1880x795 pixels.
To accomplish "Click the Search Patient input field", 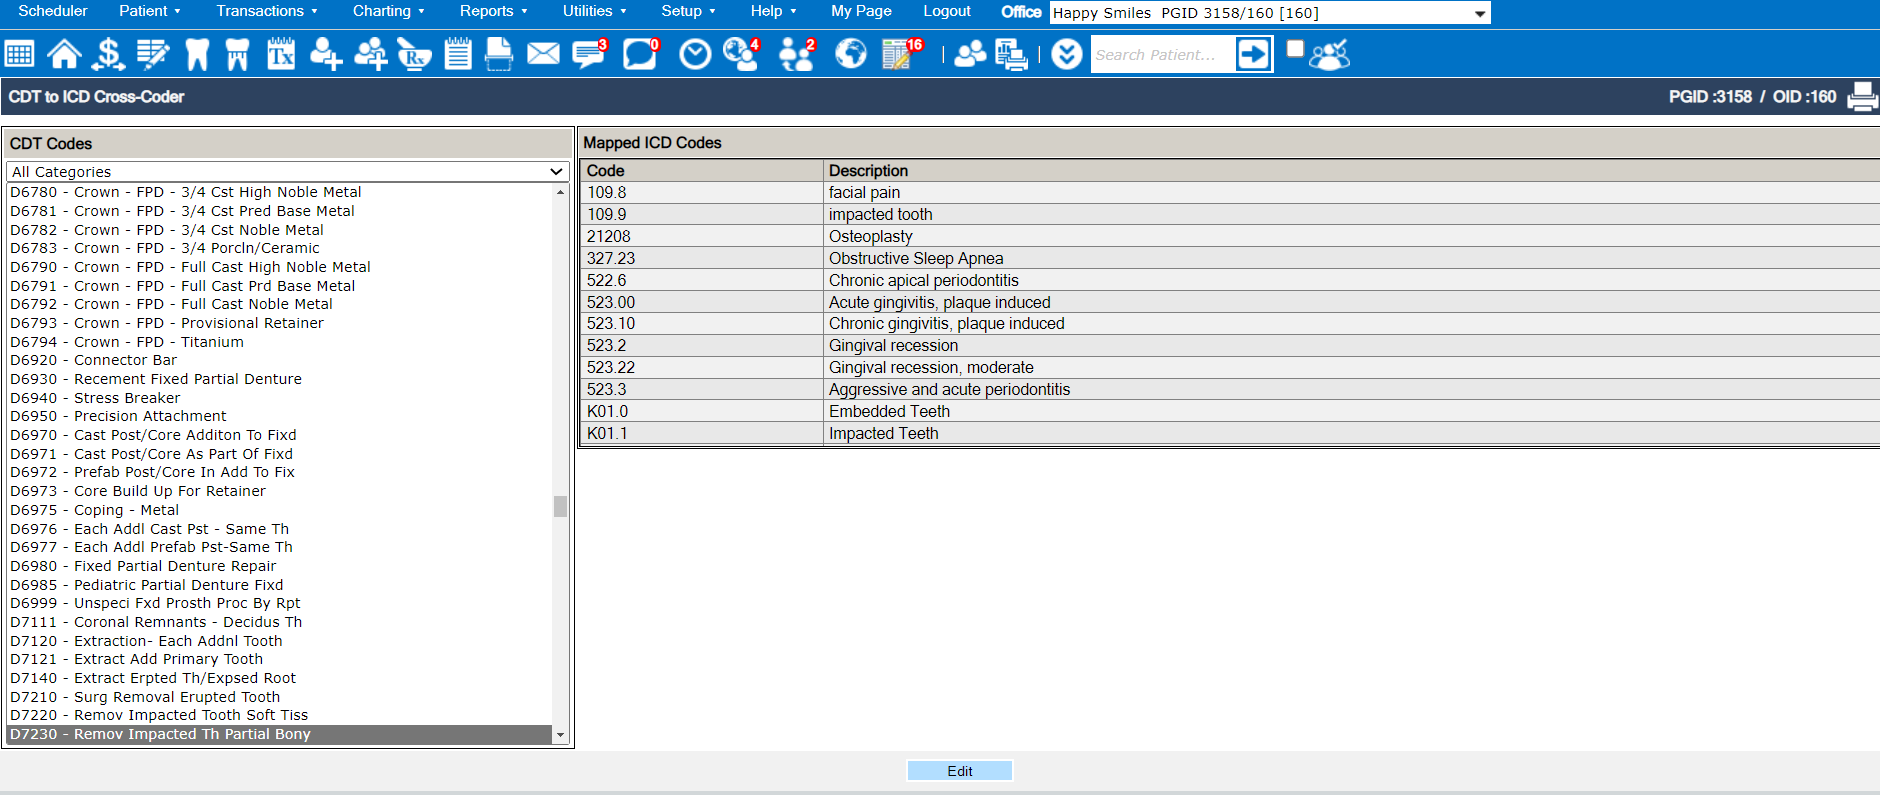I will [x=1160, y=55].
